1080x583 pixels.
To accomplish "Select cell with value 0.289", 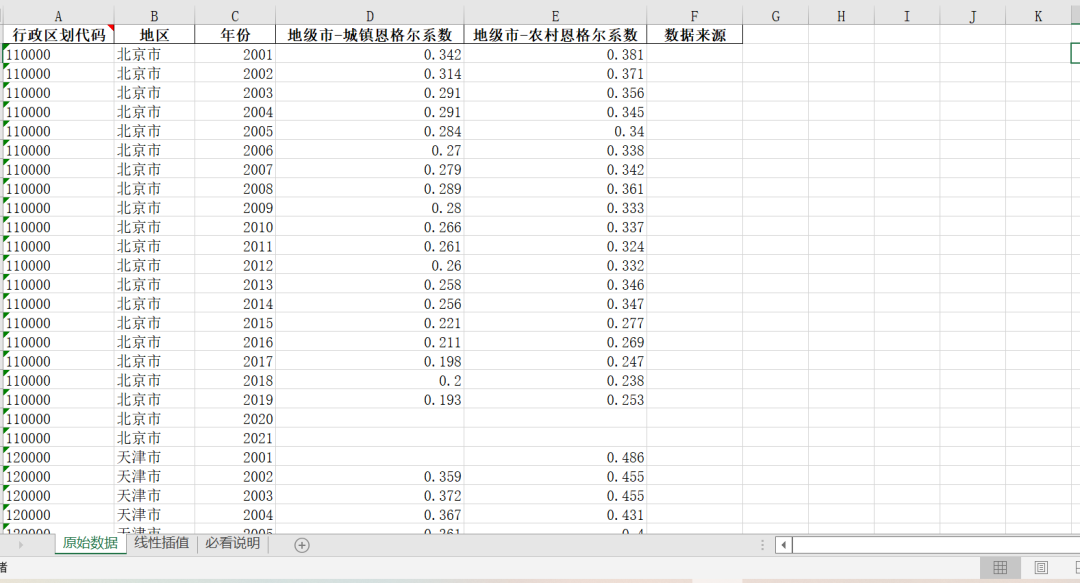I will coord(370,189).
